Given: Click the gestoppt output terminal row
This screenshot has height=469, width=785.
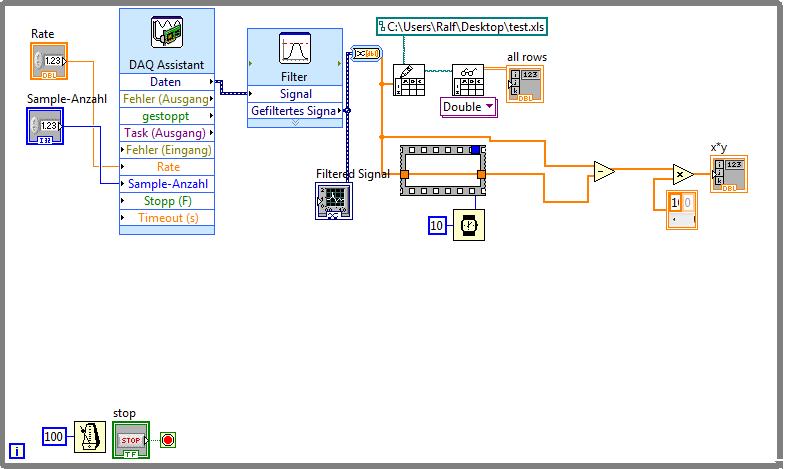Looking at the screenshot, I should [x=167, y=116].
